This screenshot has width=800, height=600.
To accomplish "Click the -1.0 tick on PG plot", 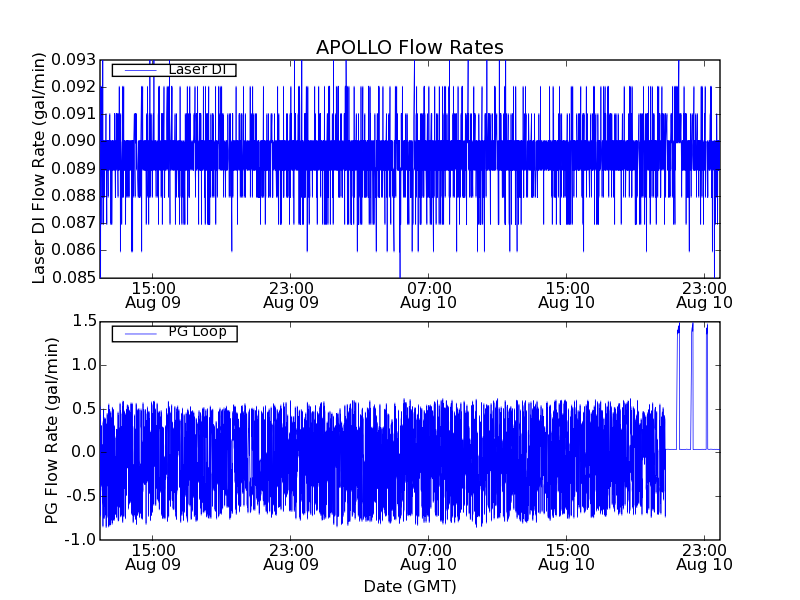I will pos(82,539).
